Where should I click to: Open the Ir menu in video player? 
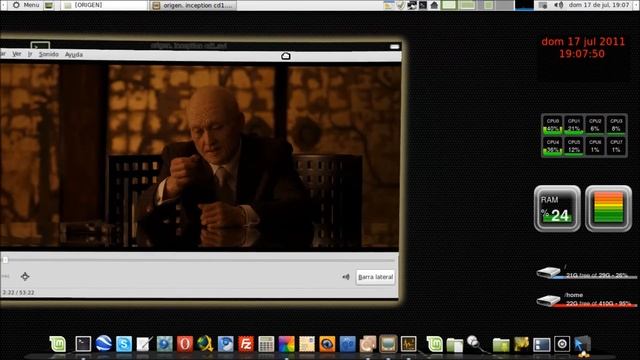coord(30,54)
